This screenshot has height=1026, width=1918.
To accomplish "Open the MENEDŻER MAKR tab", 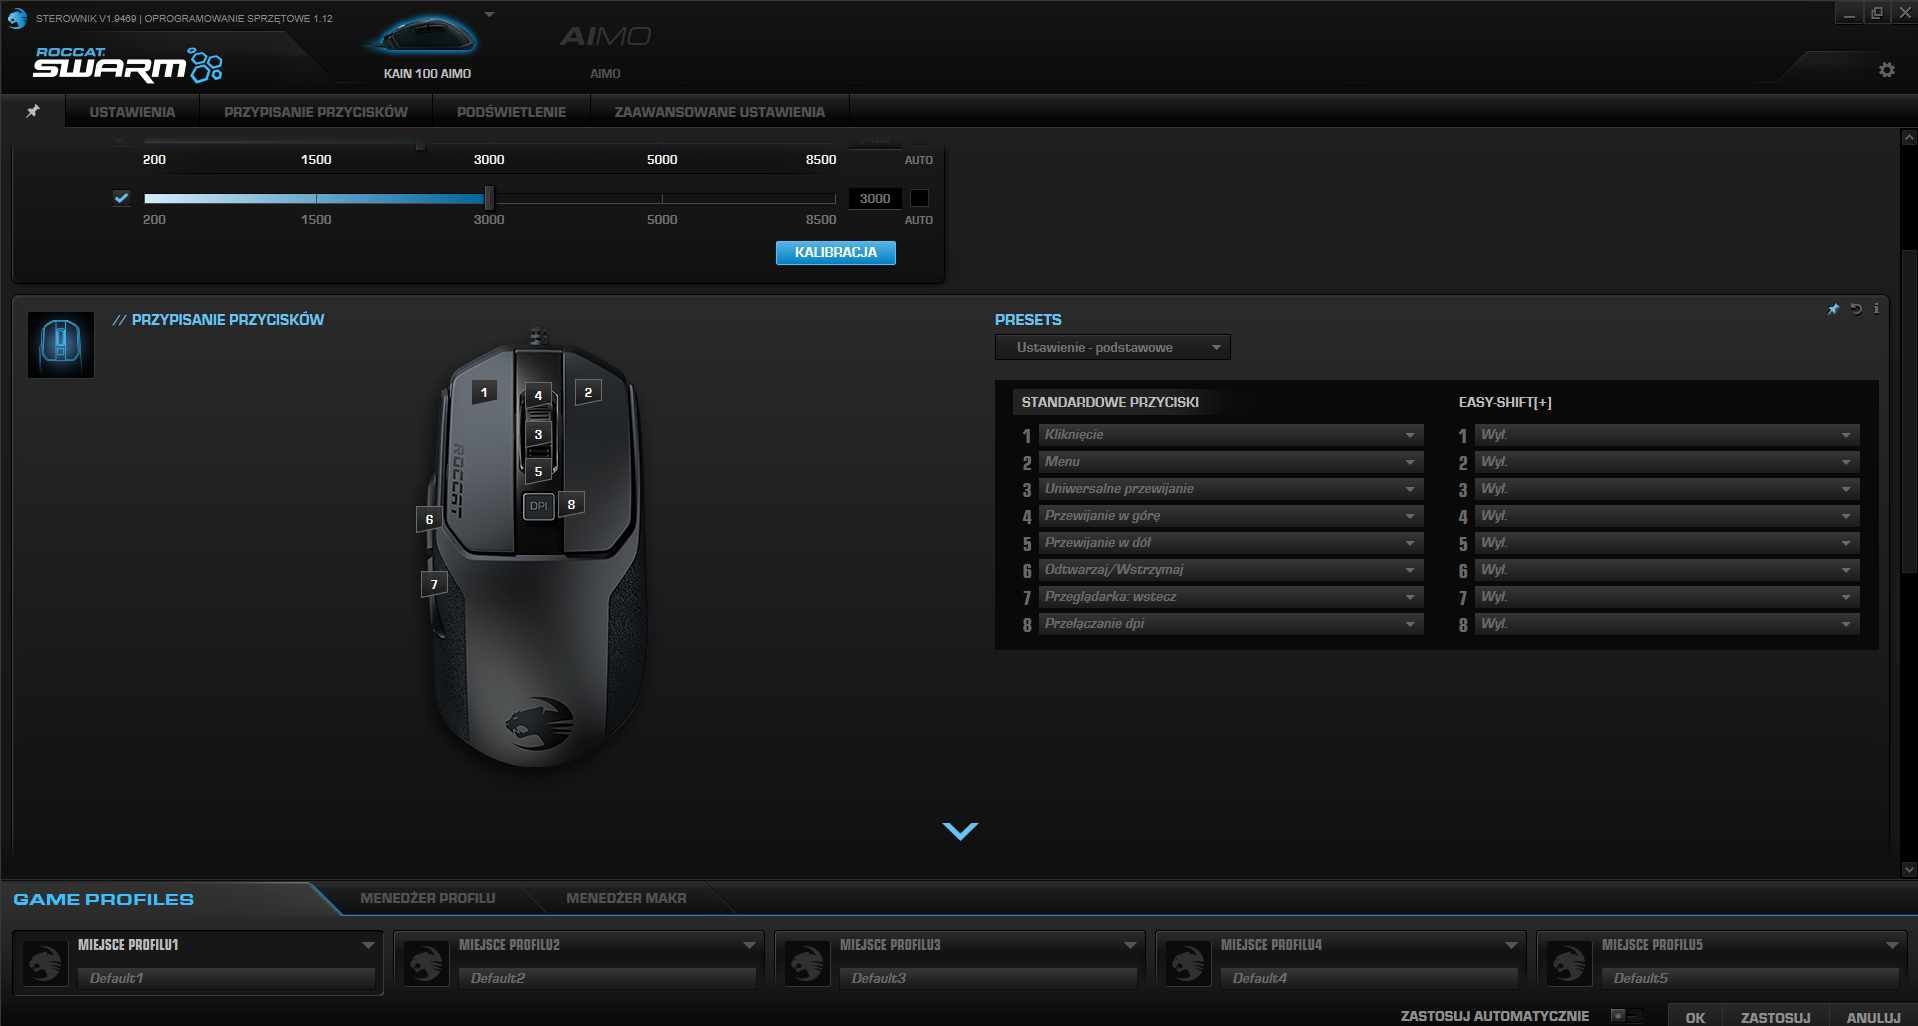I will pyautogui.click(x=626, y=898).
